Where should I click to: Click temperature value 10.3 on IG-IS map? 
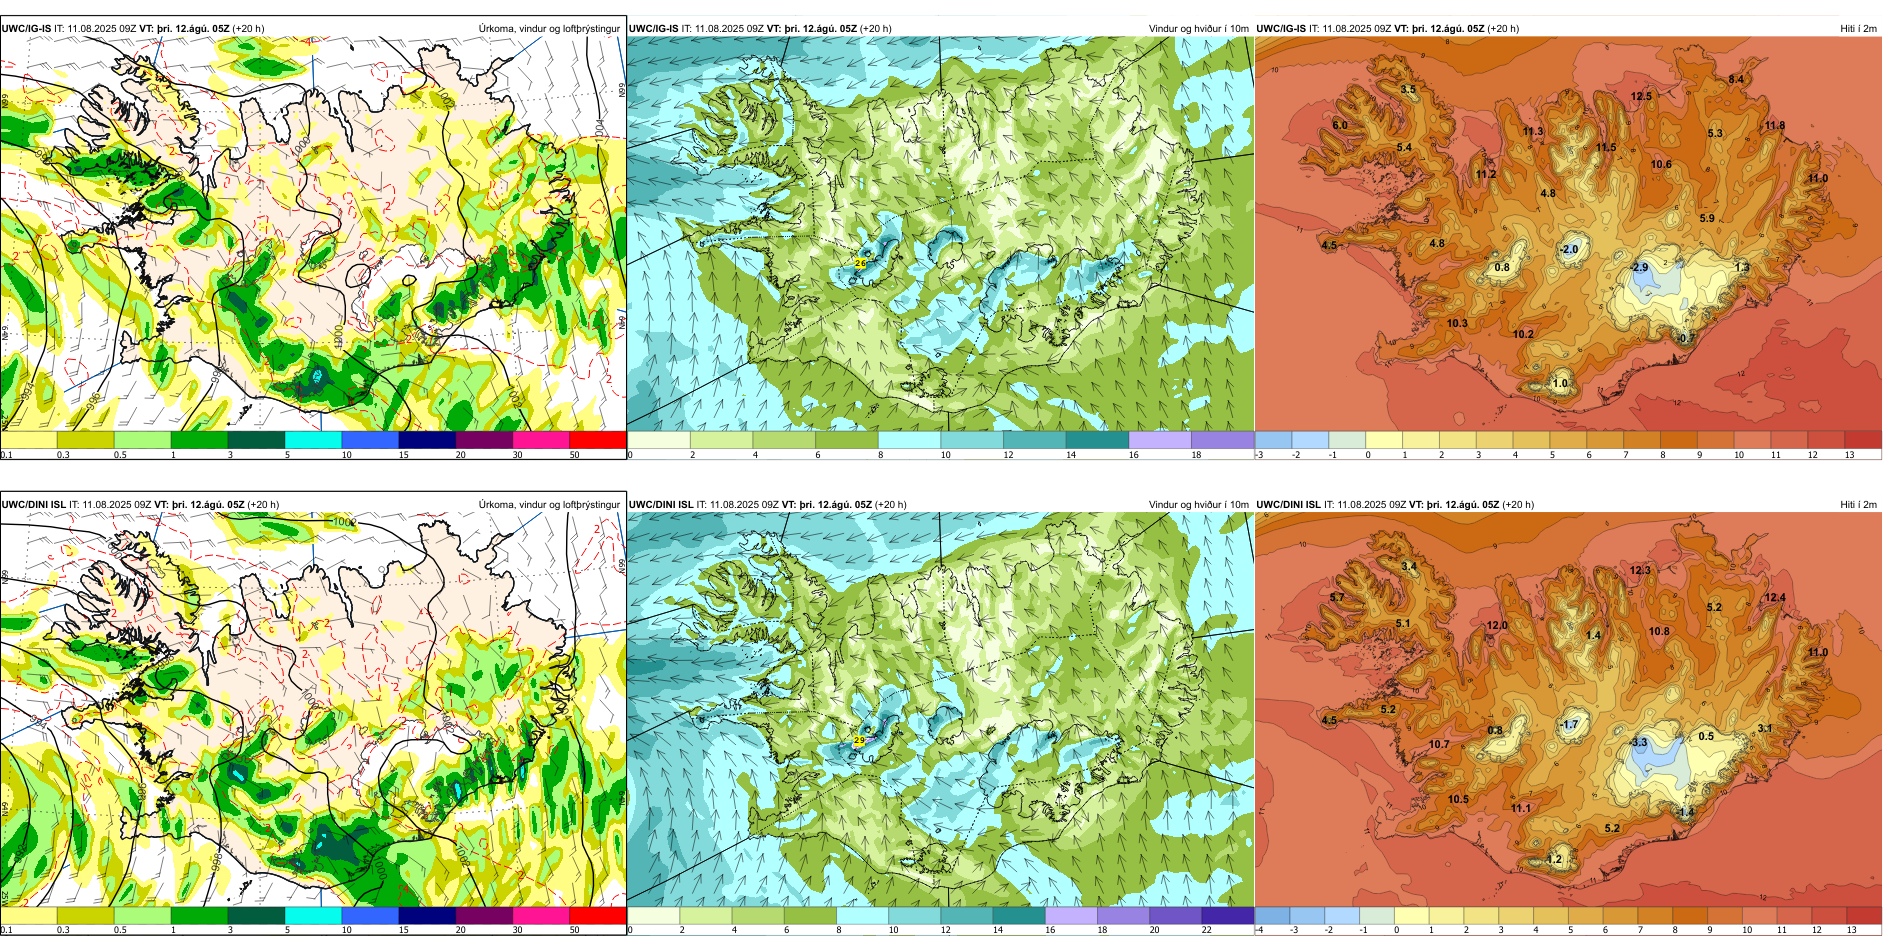[x=1457, y=324]
